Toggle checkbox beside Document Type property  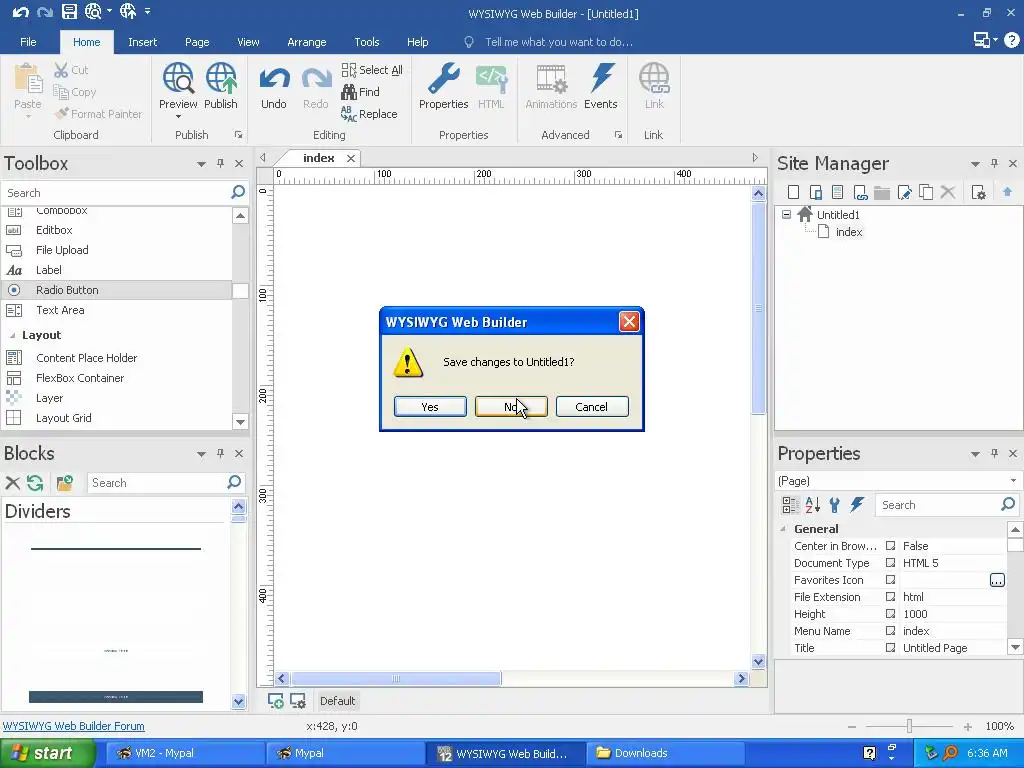tap(890, 563)
